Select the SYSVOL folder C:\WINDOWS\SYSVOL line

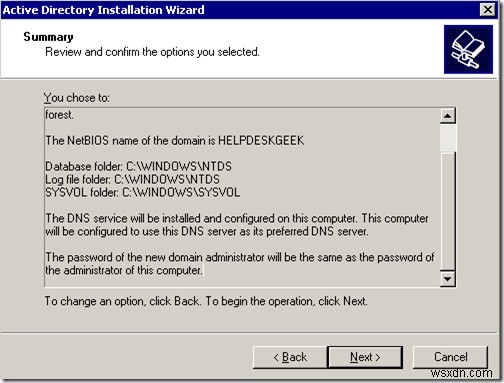[x=142, y=192]
